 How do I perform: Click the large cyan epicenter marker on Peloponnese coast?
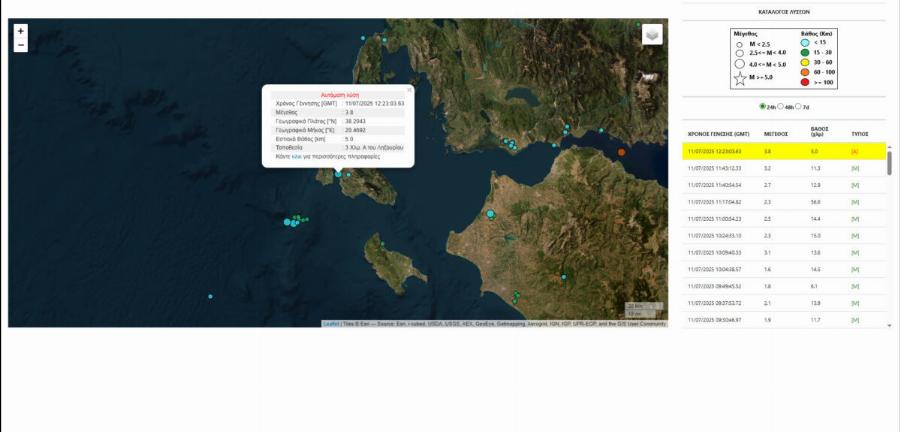tap(490, 214)
